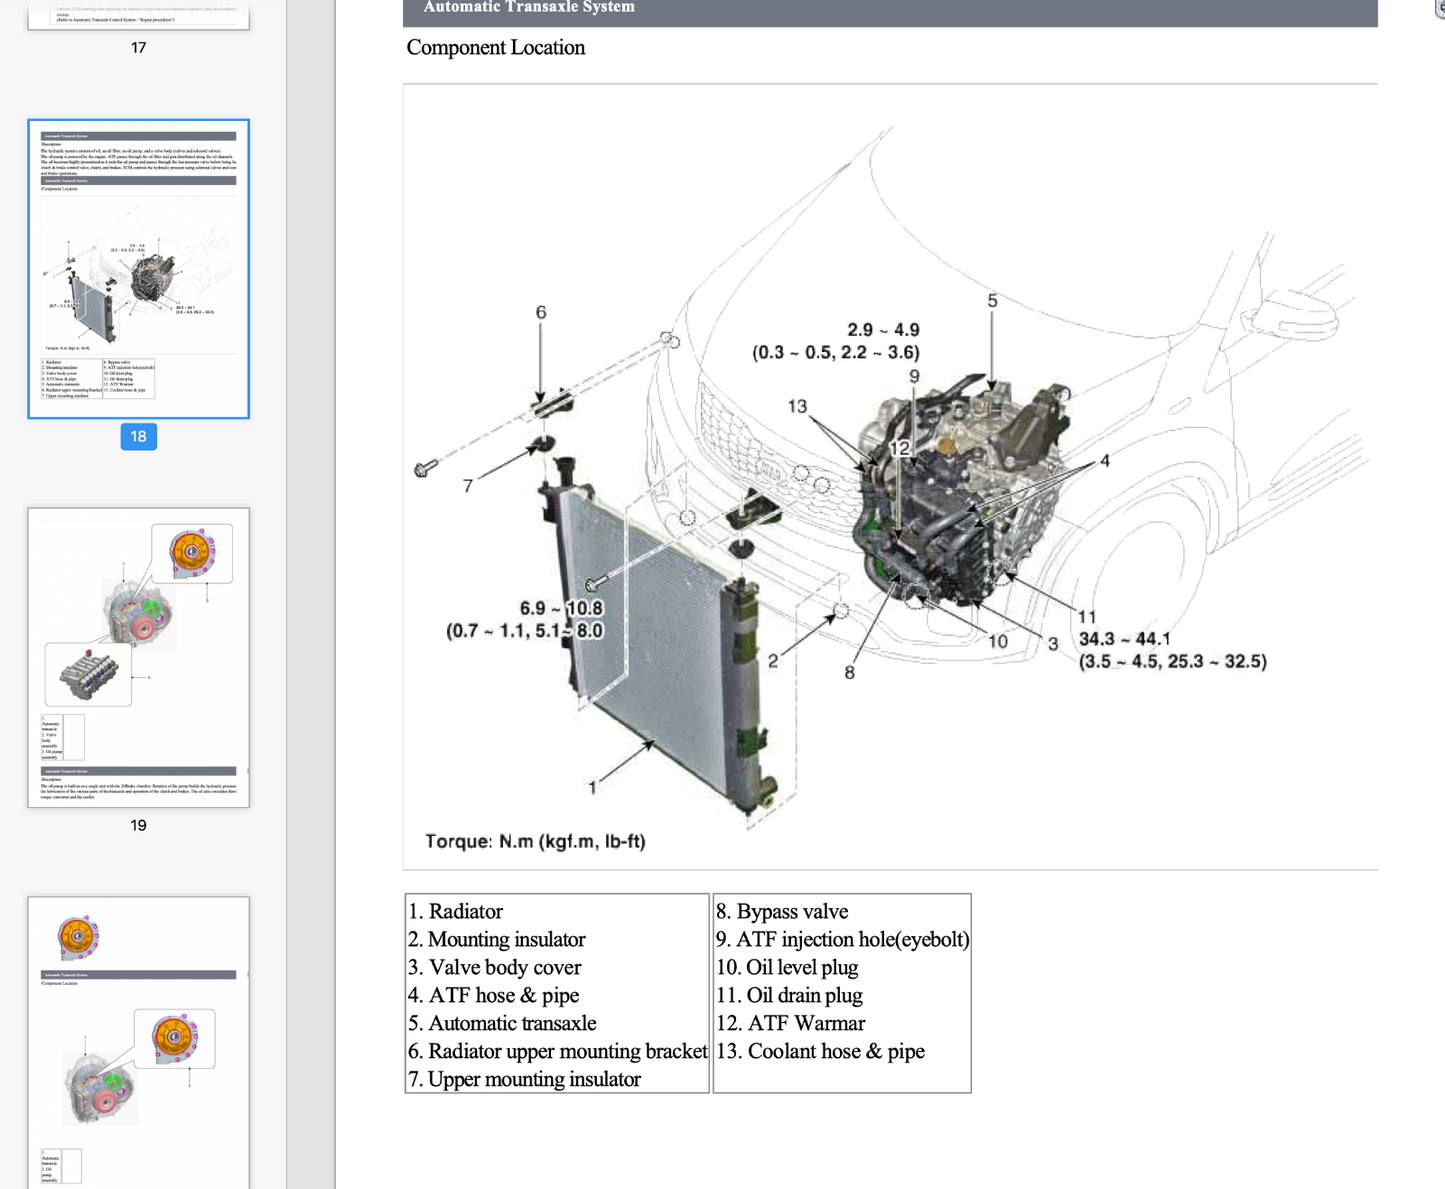Click the page number 17 label
Image resolution: width=1445 pixels, height=1189 pixels.
(138, 48)
